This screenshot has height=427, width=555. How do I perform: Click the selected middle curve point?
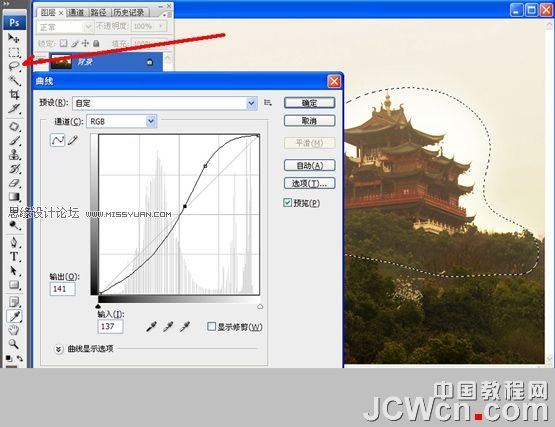[x=185, y=206]
